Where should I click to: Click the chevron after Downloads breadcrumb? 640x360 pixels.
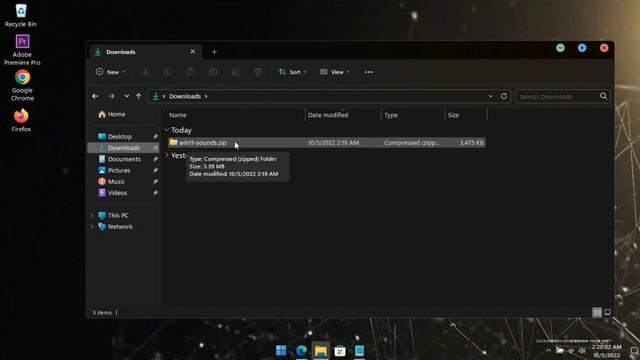coord(206,96)
